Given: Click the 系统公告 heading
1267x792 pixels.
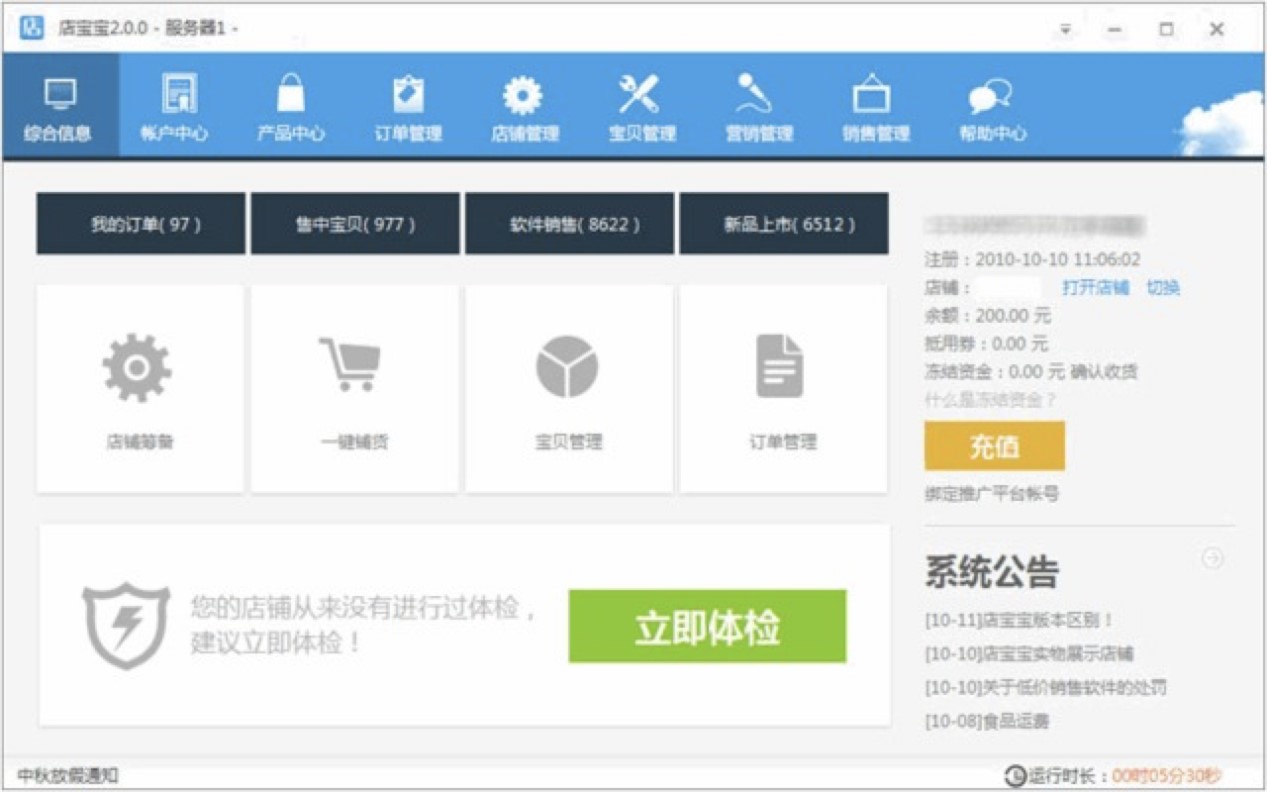Looking at the screenshot, I should point(991,572).
